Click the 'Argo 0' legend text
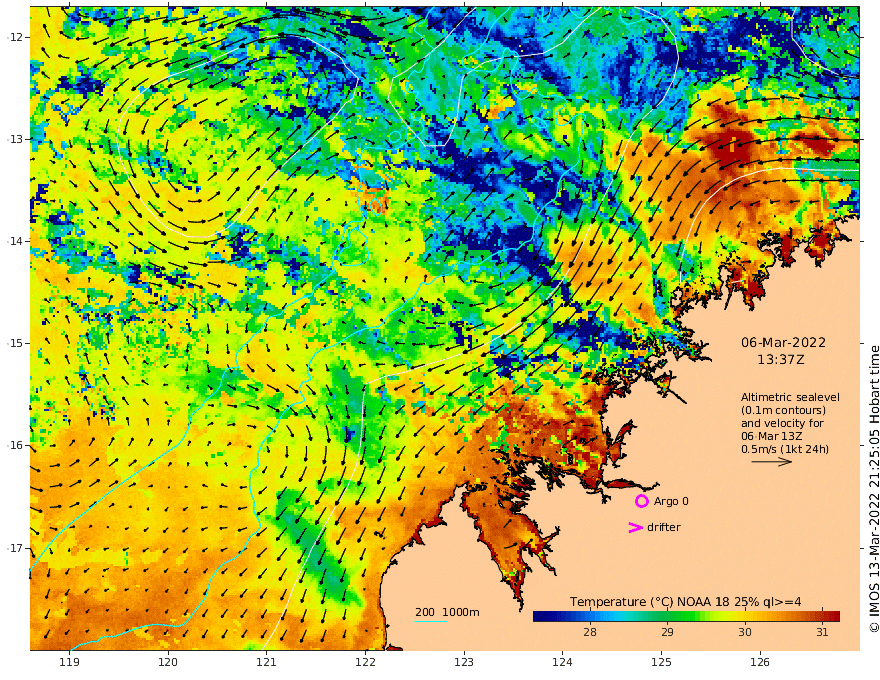The width and height of the screenshot is (880, 680). 671,501
